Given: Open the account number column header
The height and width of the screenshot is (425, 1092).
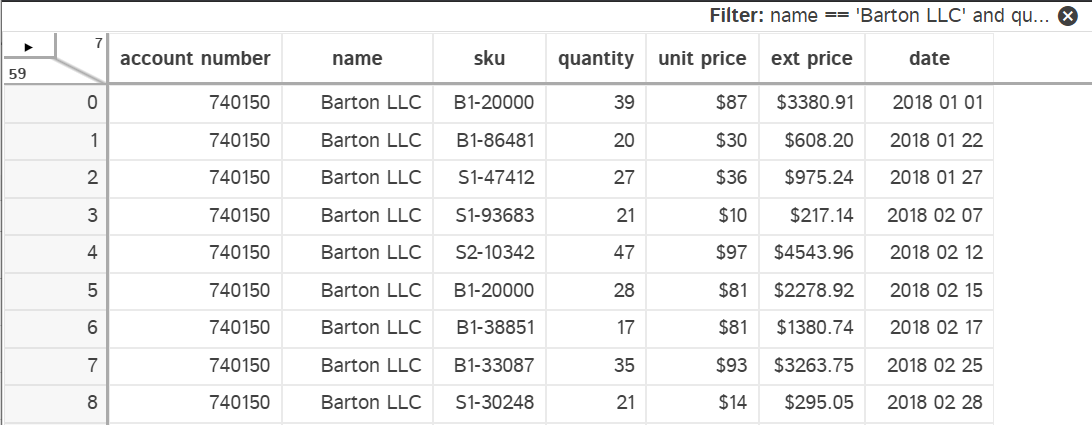Looking at the screenshot, I should pyautogui.click(x=195, y=59).
